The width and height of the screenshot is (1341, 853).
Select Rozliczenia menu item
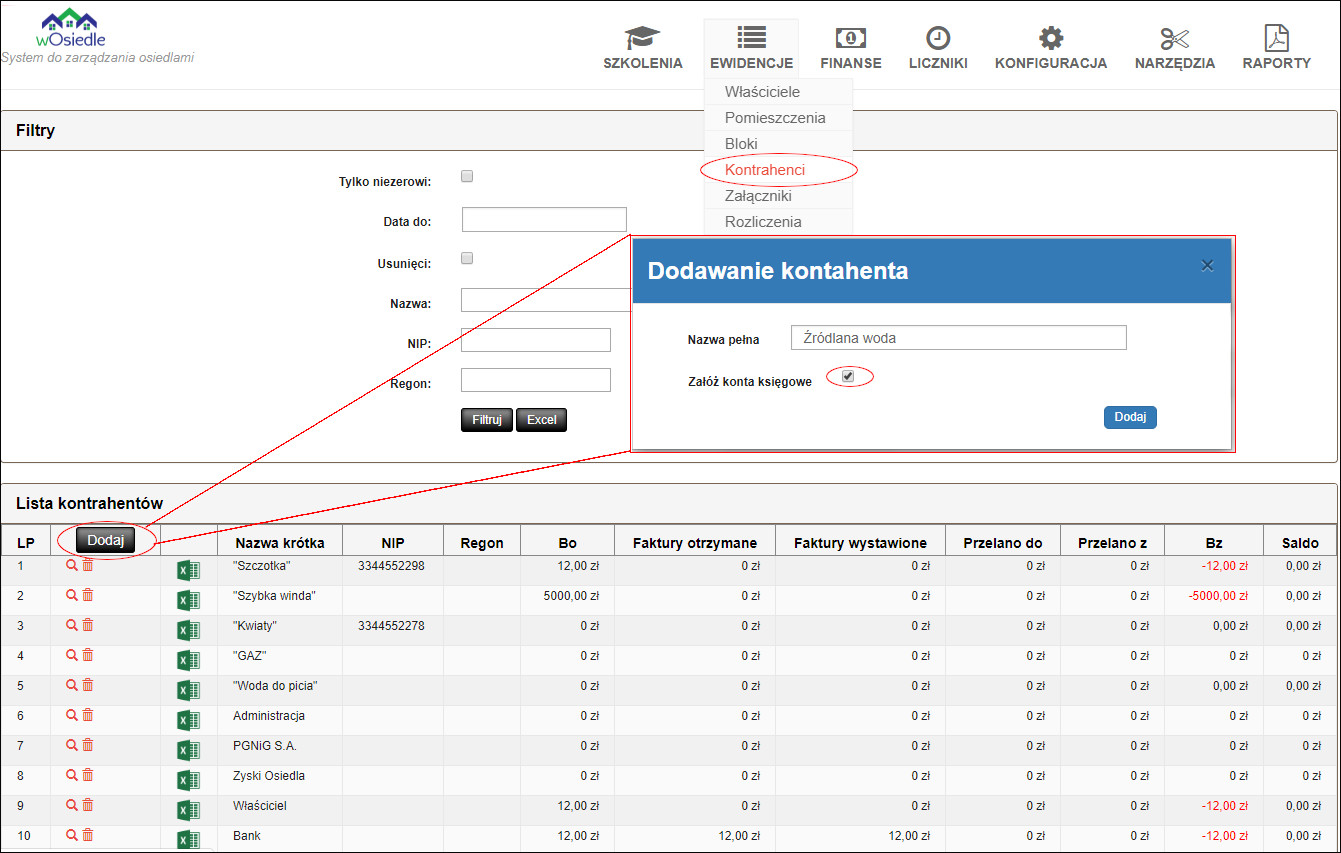763,222
